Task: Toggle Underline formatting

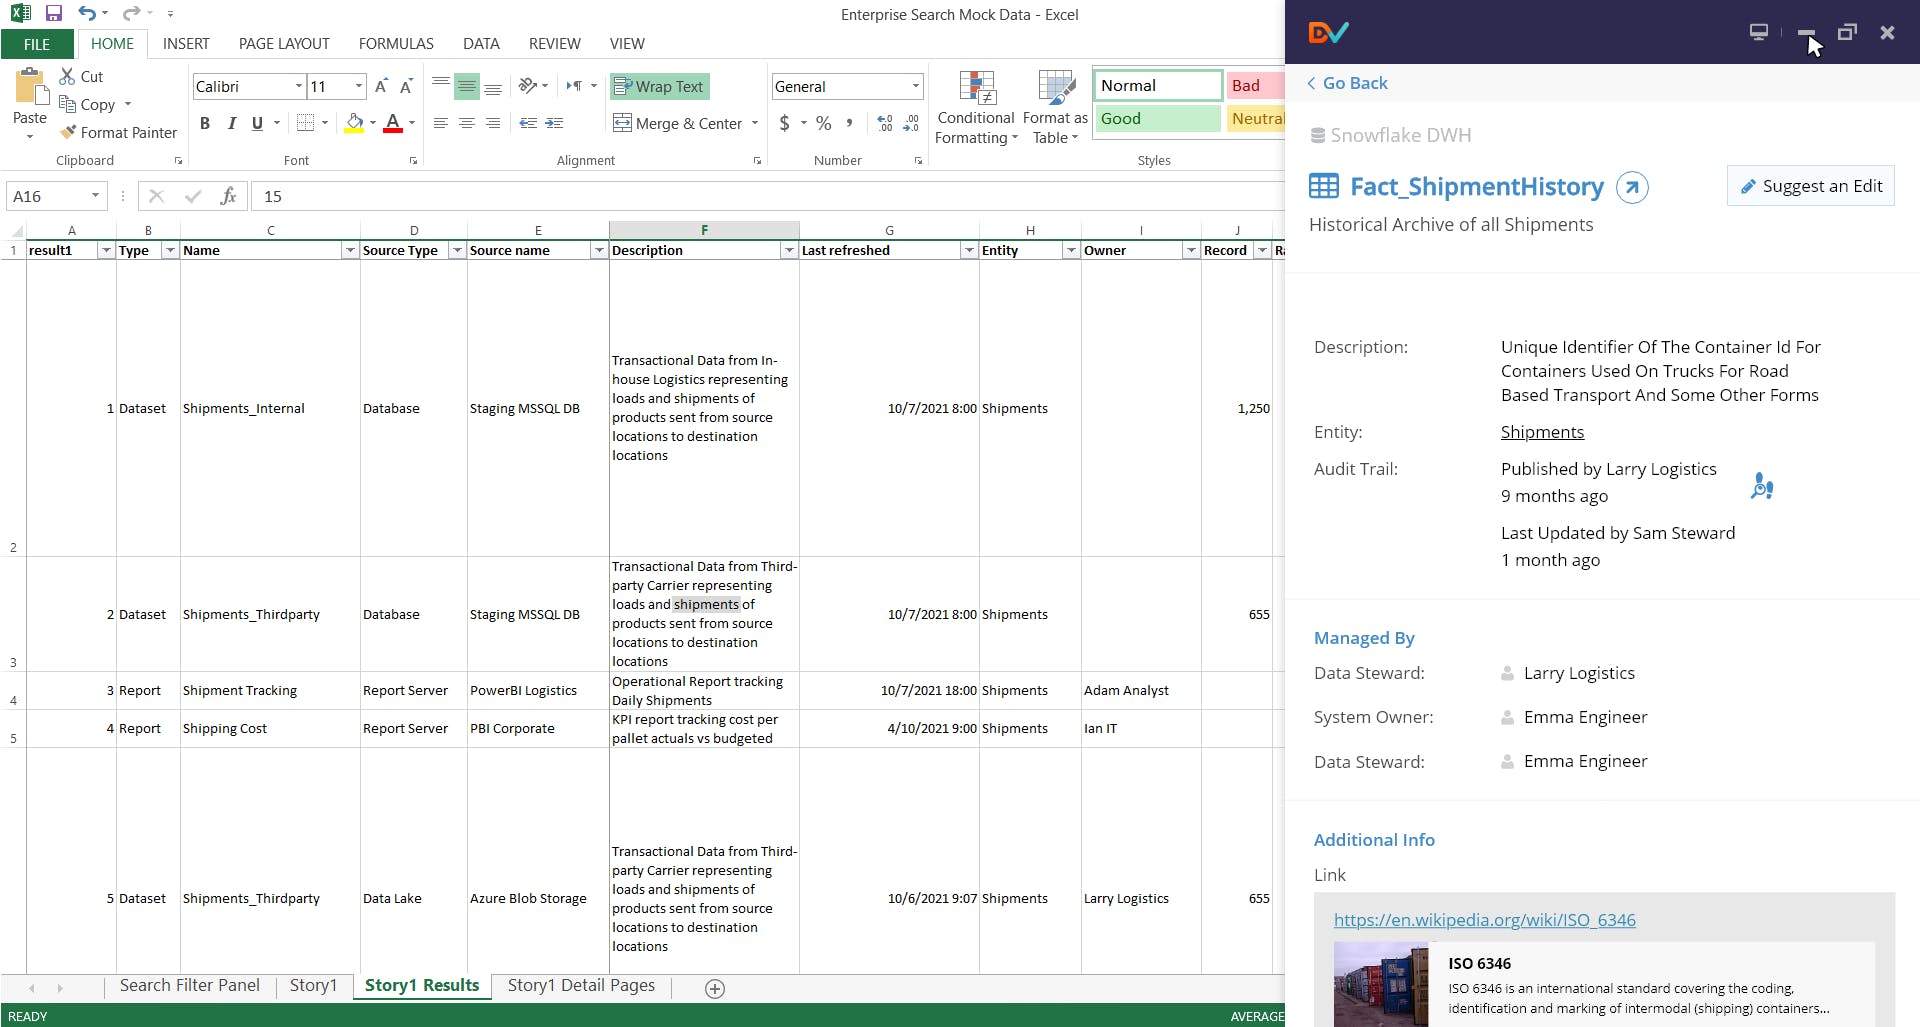Action: click(258, 123)
